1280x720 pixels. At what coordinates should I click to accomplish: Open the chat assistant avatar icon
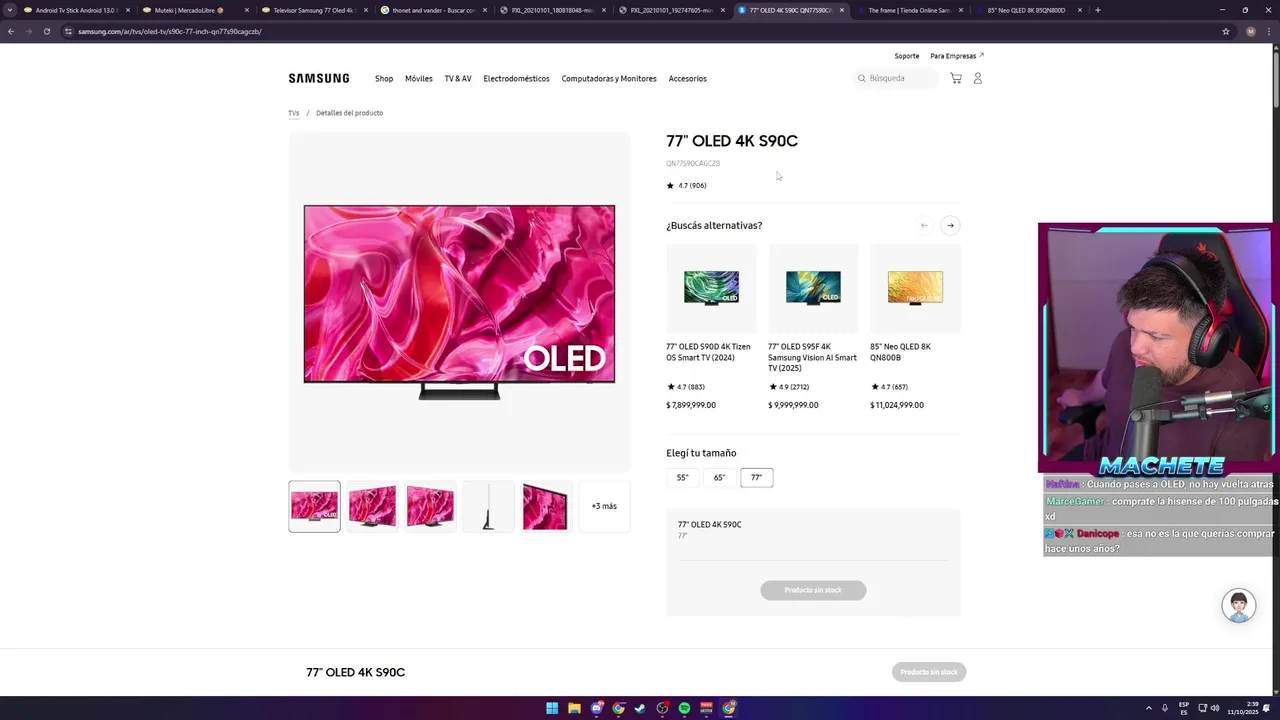[1238, 605]
